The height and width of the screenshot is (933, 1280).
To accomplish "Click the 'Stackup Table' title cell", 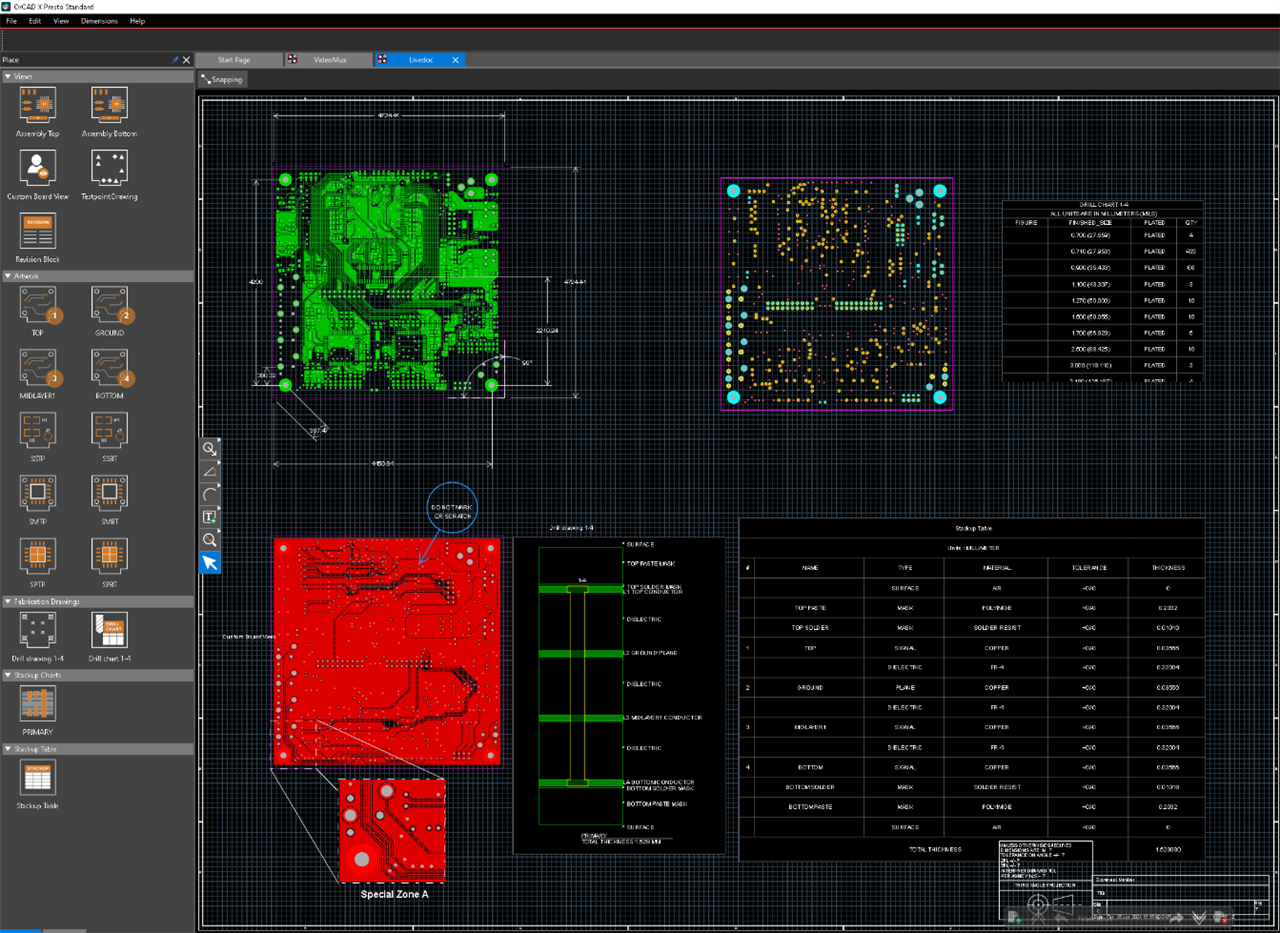I will (x=972, y=527).
